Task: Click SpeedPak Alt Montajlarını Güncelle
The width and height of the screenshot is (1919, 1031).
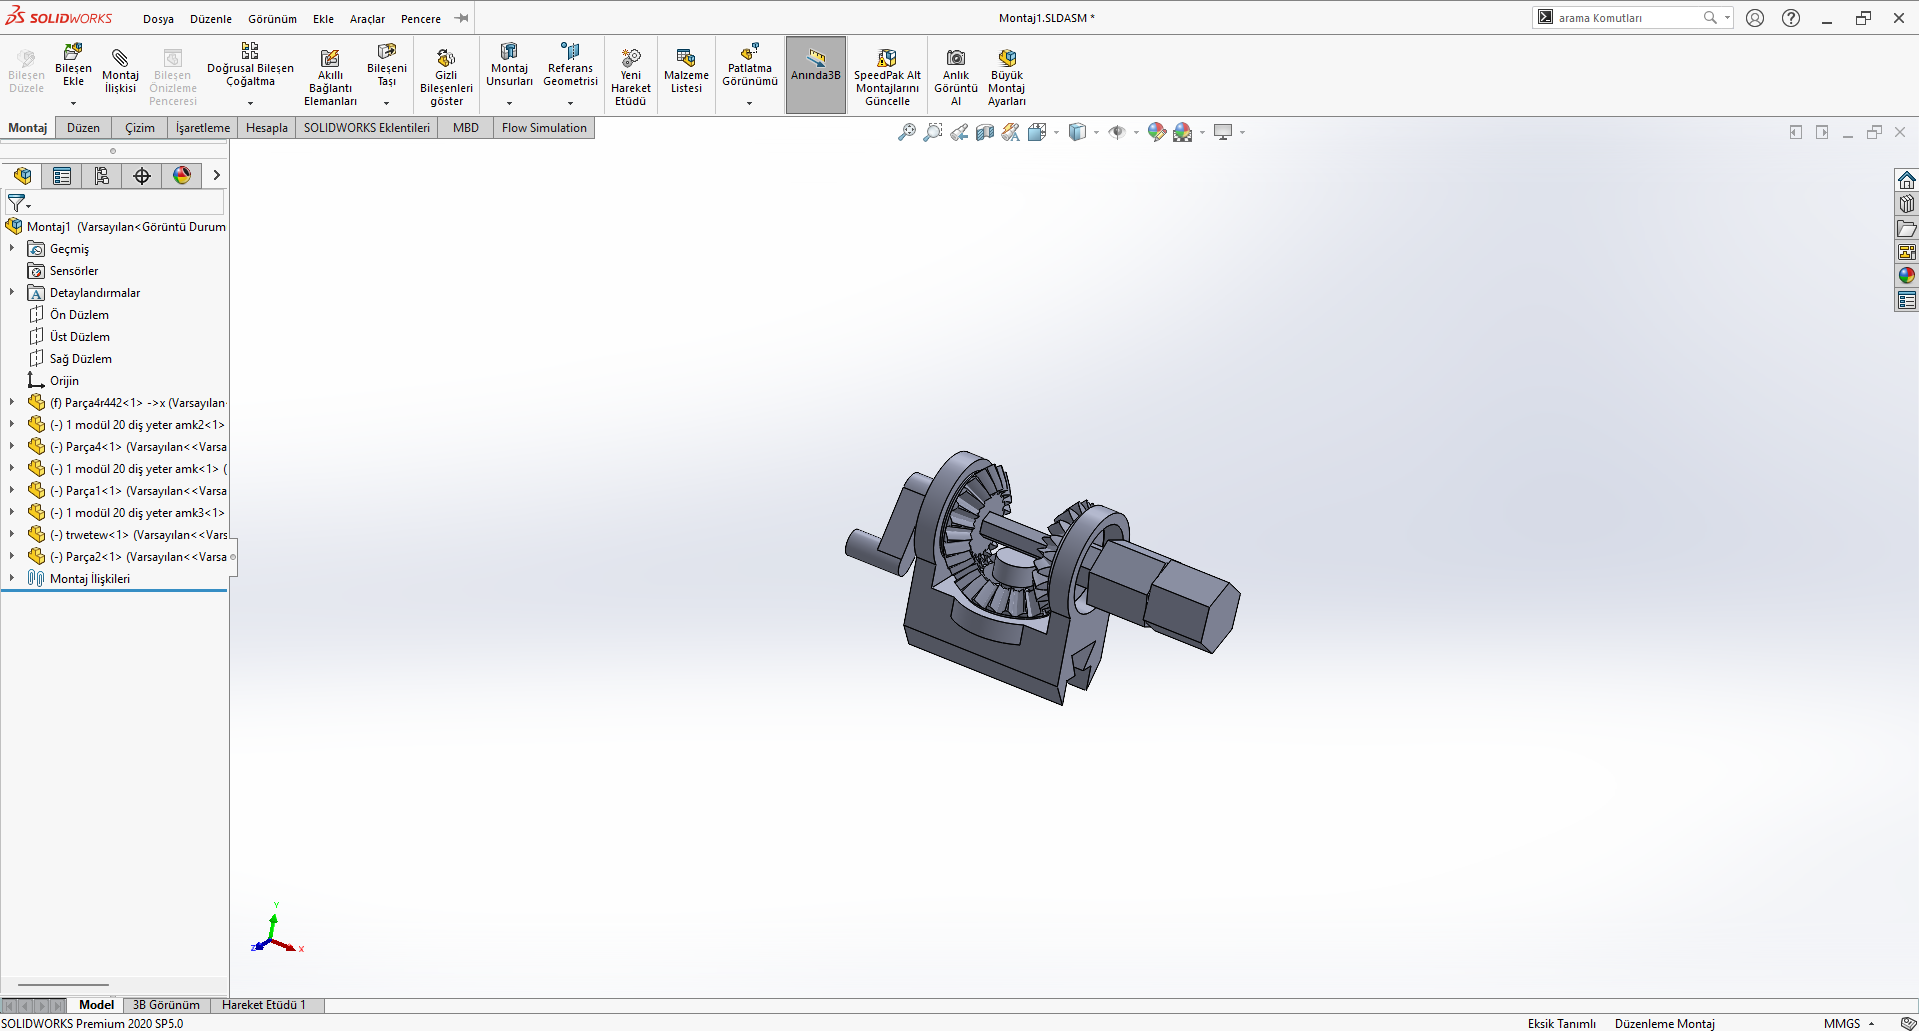Action: coord(887,77)
